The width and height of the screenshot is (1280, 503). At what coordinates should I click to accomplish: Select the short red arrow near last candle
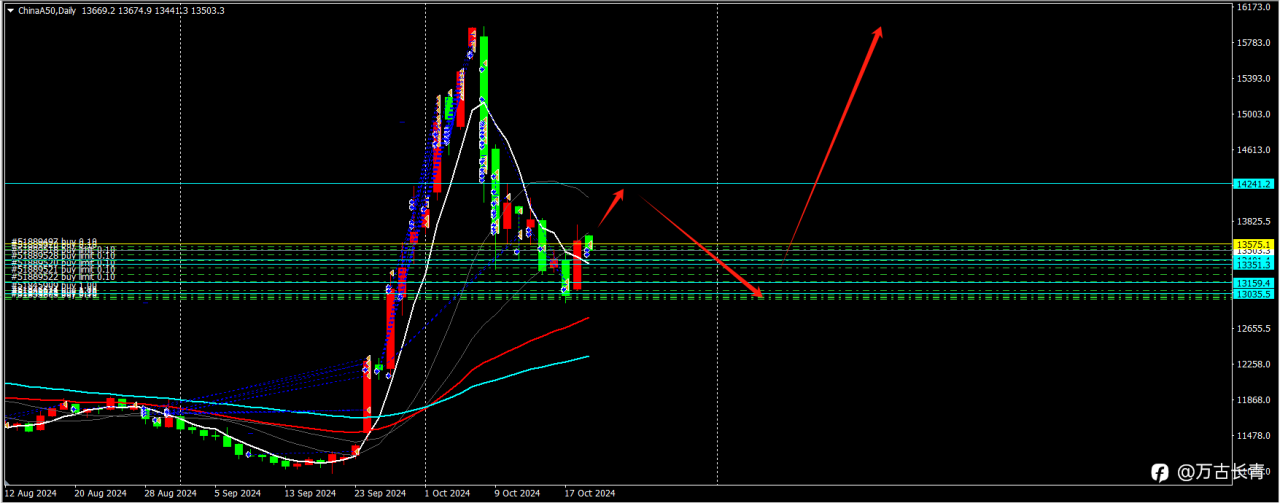click(612, 207)
